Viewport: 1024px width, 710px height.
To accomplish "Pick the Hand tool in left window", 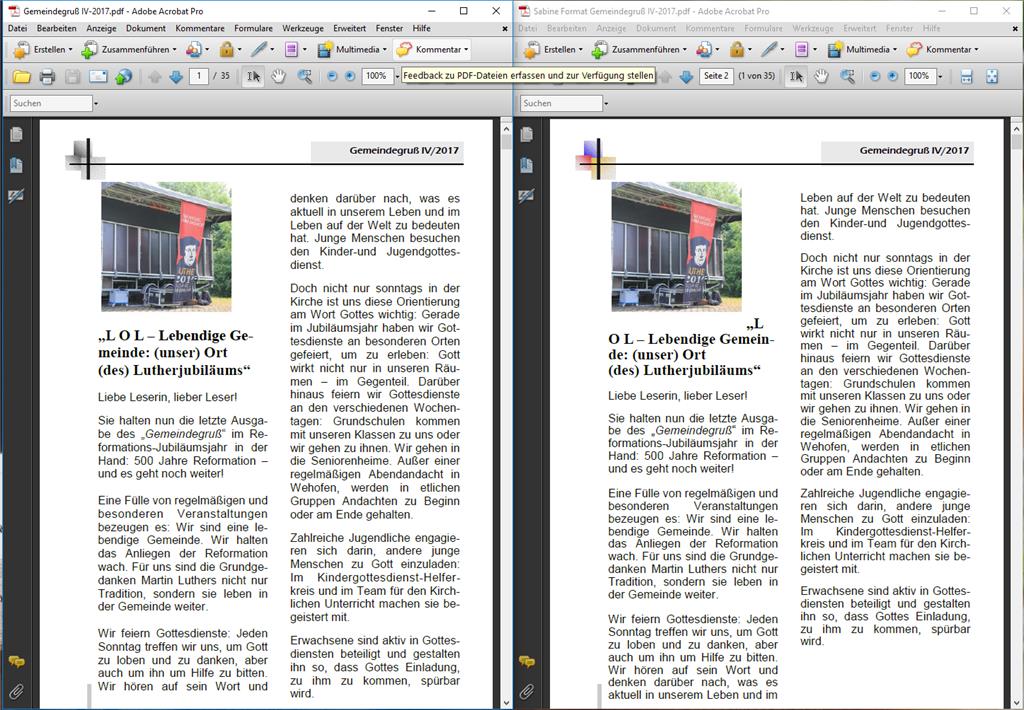I will coord(278,76).
